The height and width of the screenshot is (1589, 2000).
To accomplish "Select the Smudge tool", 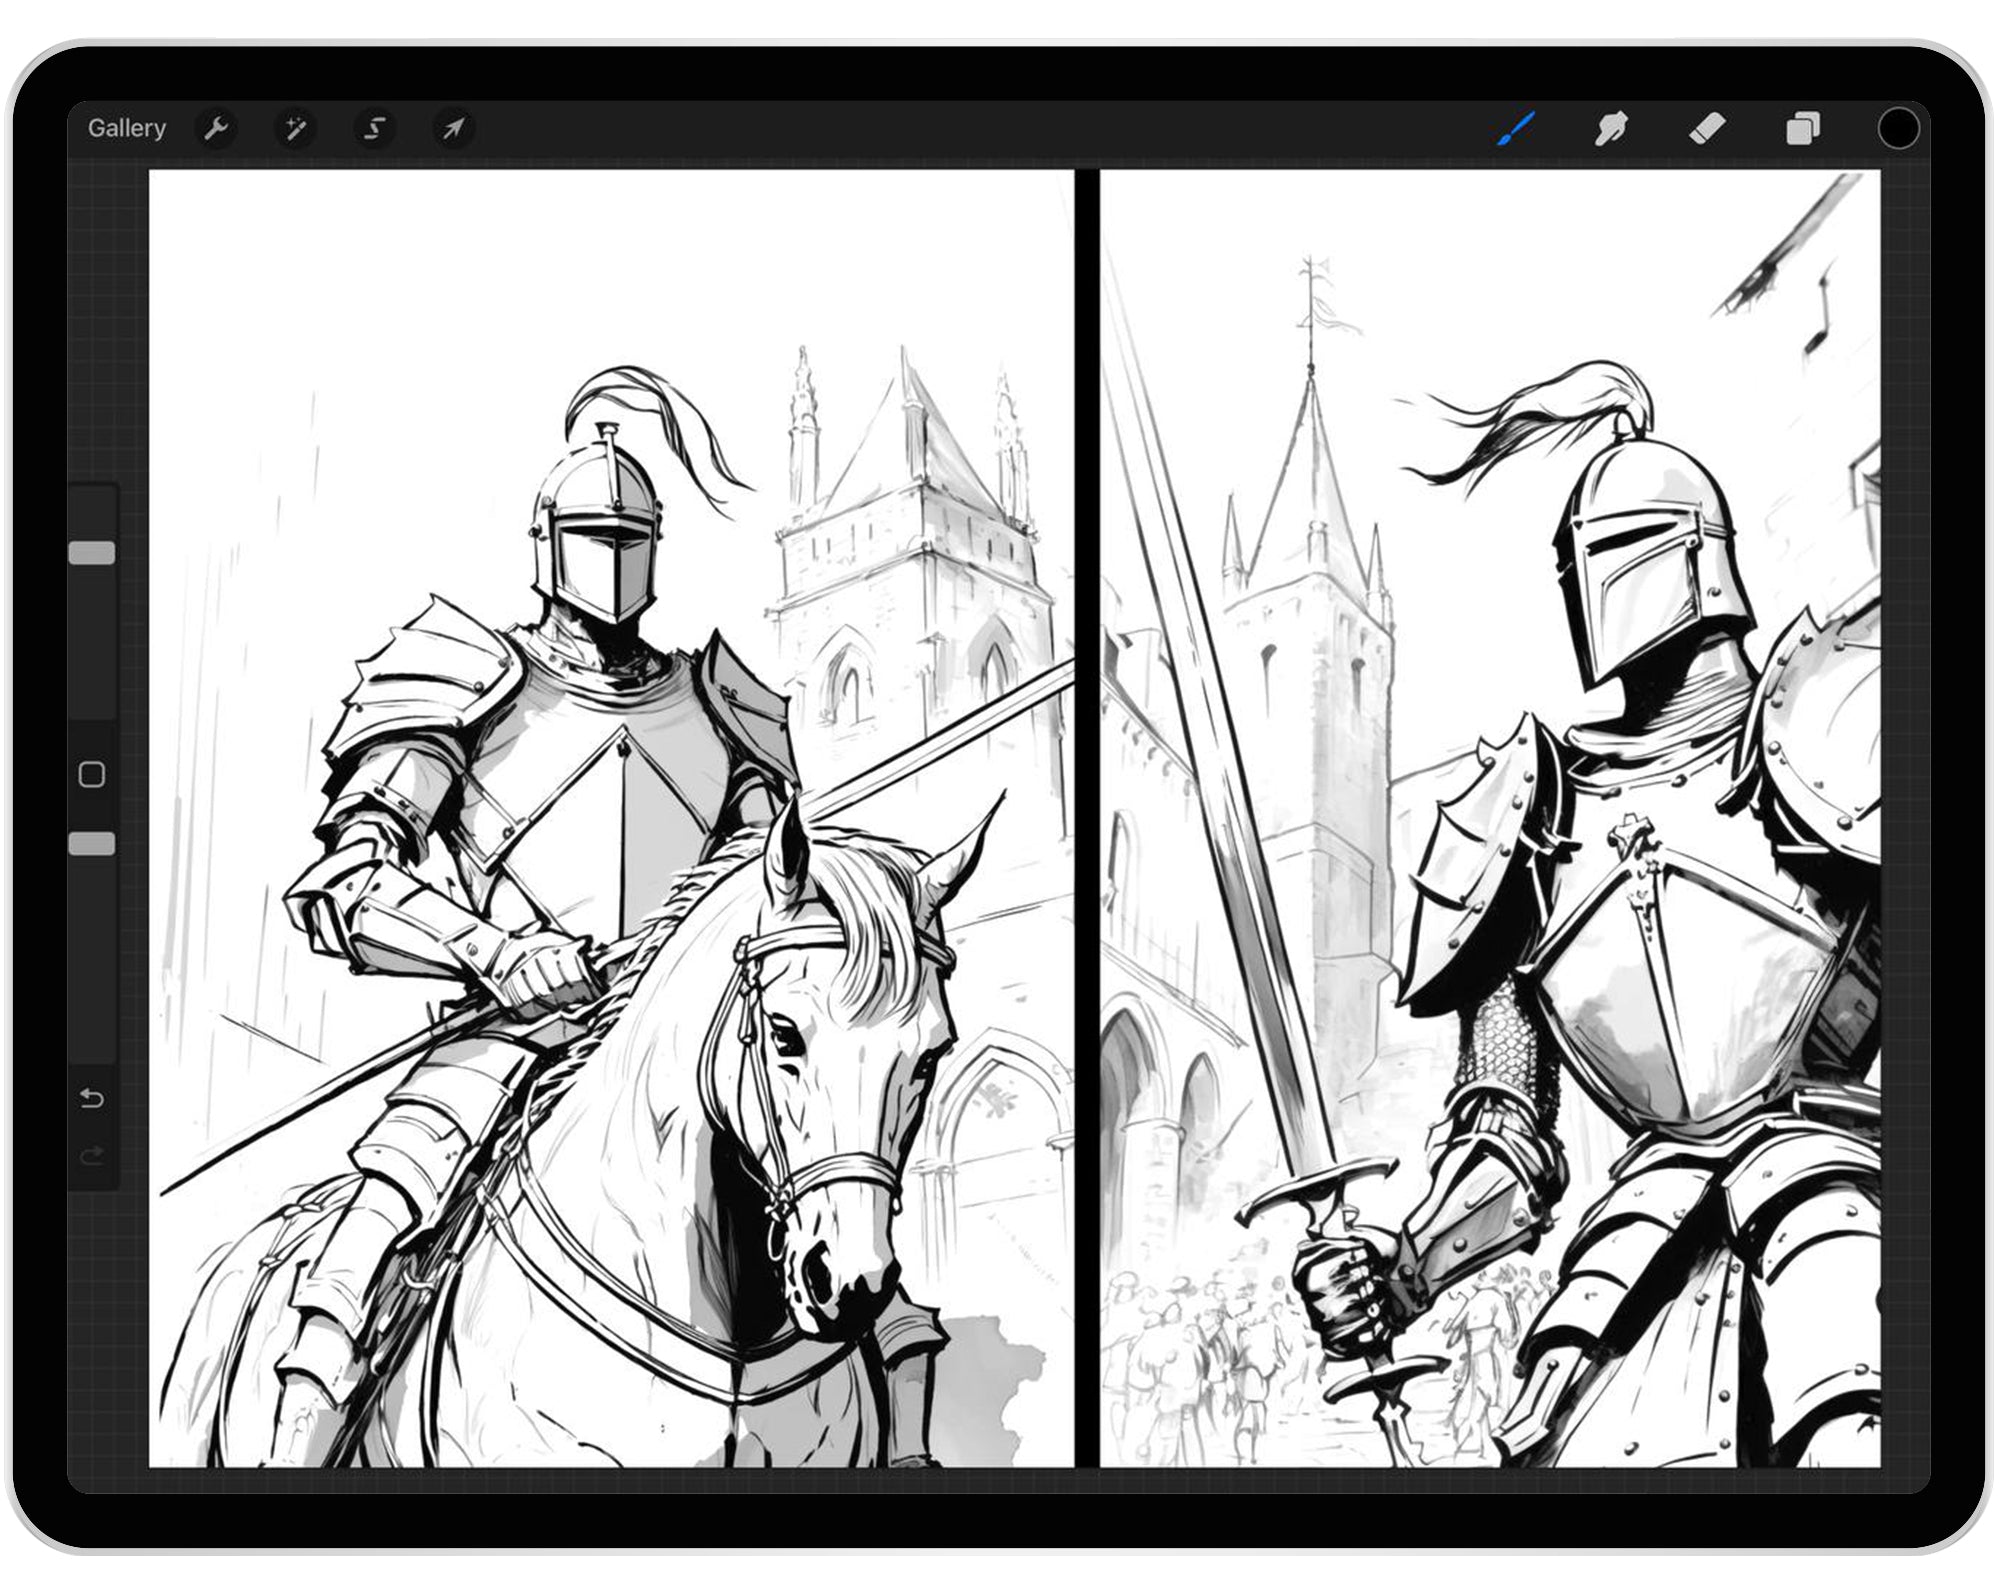I will tap(1612, 128).
